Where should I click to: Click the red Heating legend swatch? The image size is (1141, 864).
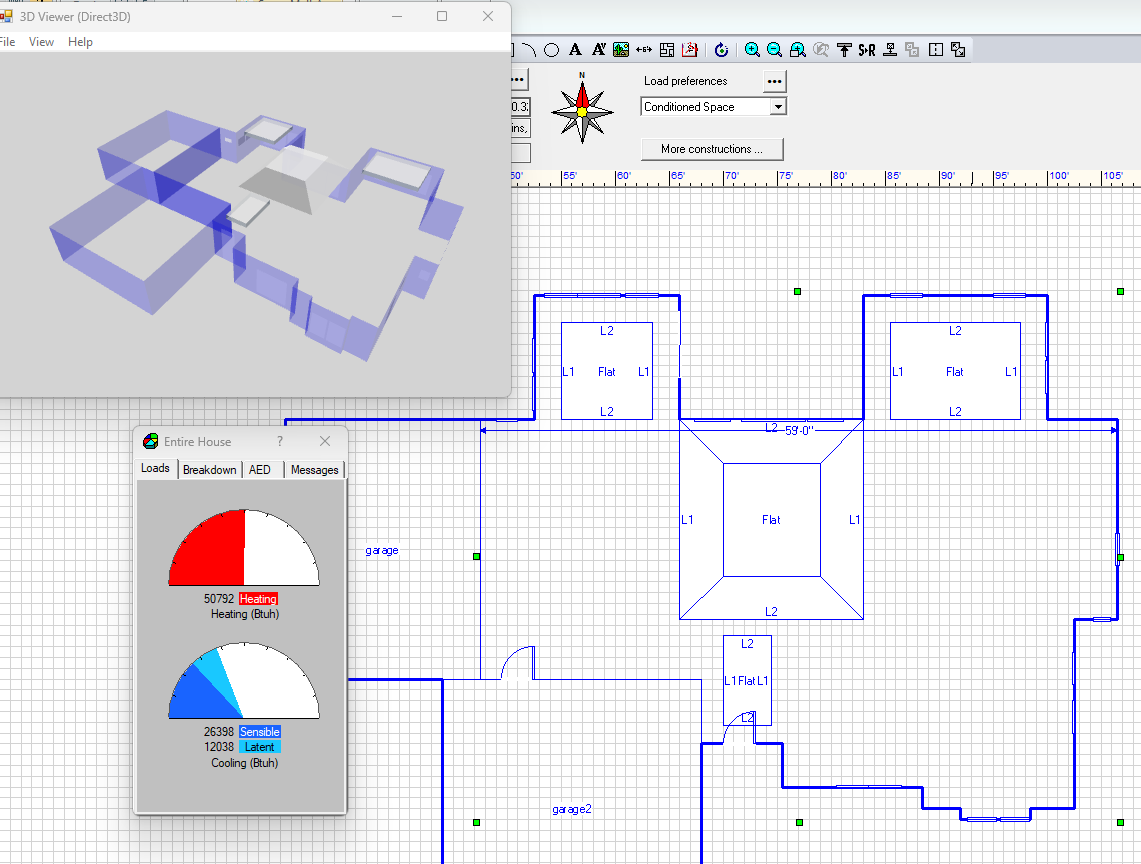pos(258,599)
